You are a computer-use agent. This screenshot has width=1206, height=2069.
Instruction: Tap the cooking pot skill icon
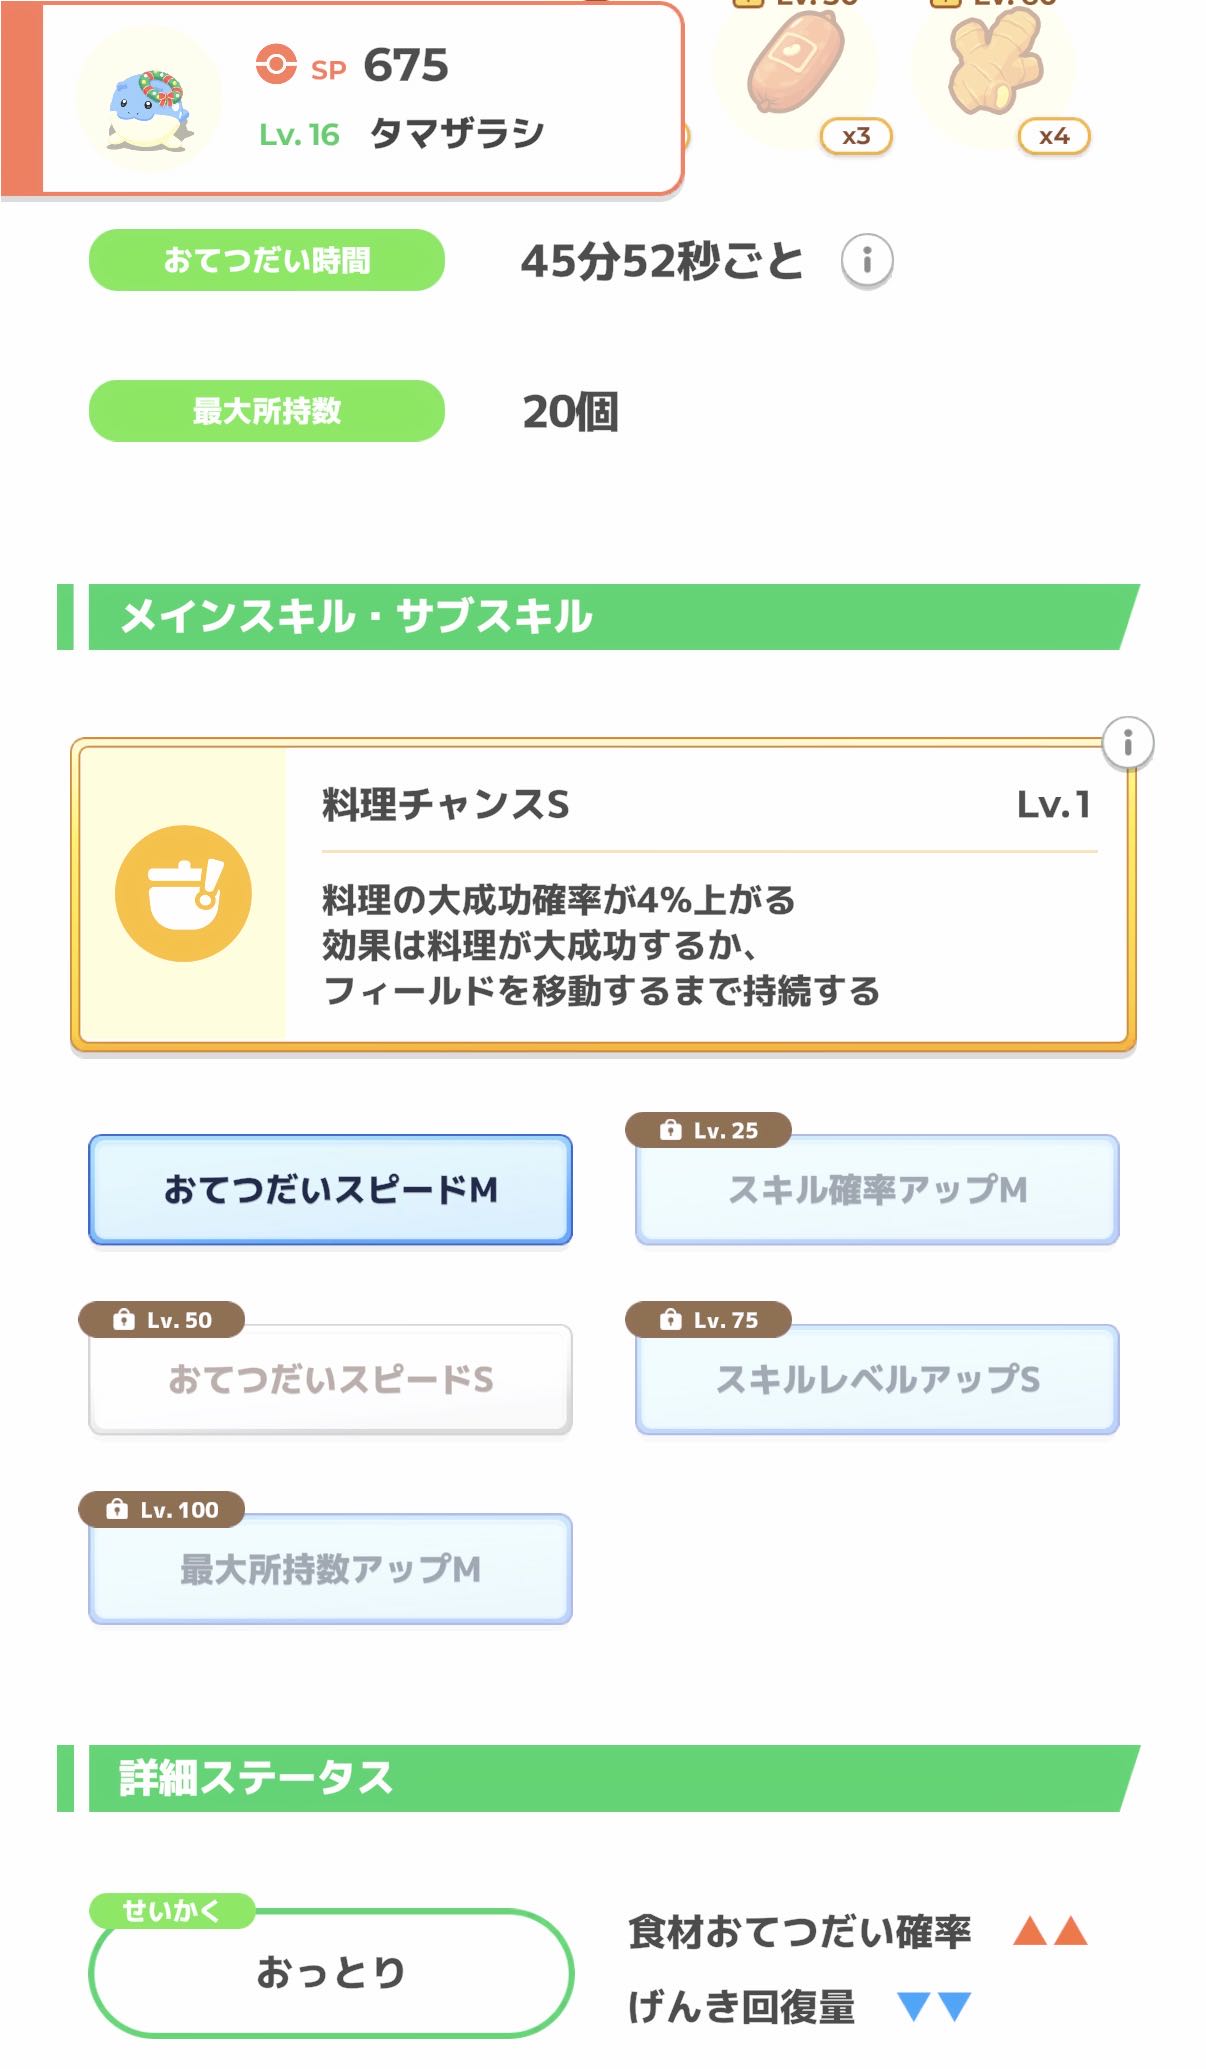183,894
